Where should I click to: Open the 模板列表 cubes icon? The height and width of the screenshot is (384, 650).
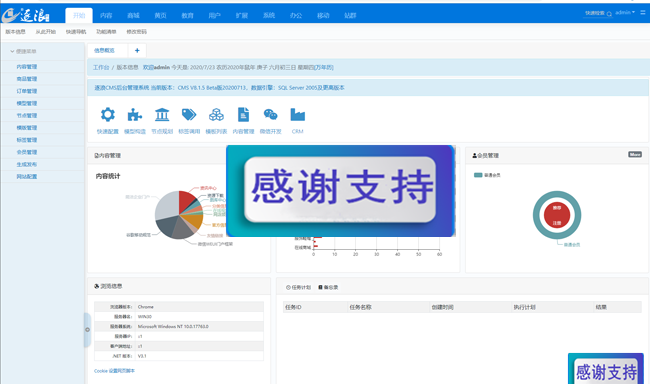[x=216, y=114]
